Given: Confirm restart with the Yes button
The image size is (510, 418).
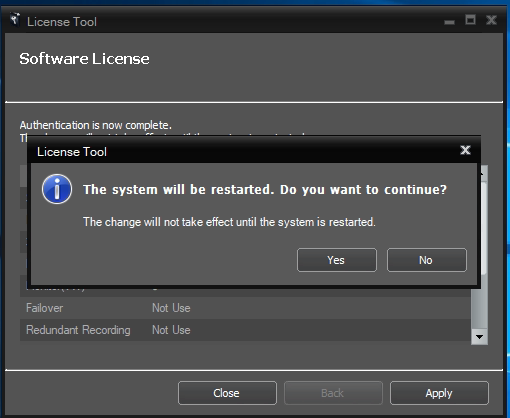Looking at the screenshot, I should click(x=337, y=260).
